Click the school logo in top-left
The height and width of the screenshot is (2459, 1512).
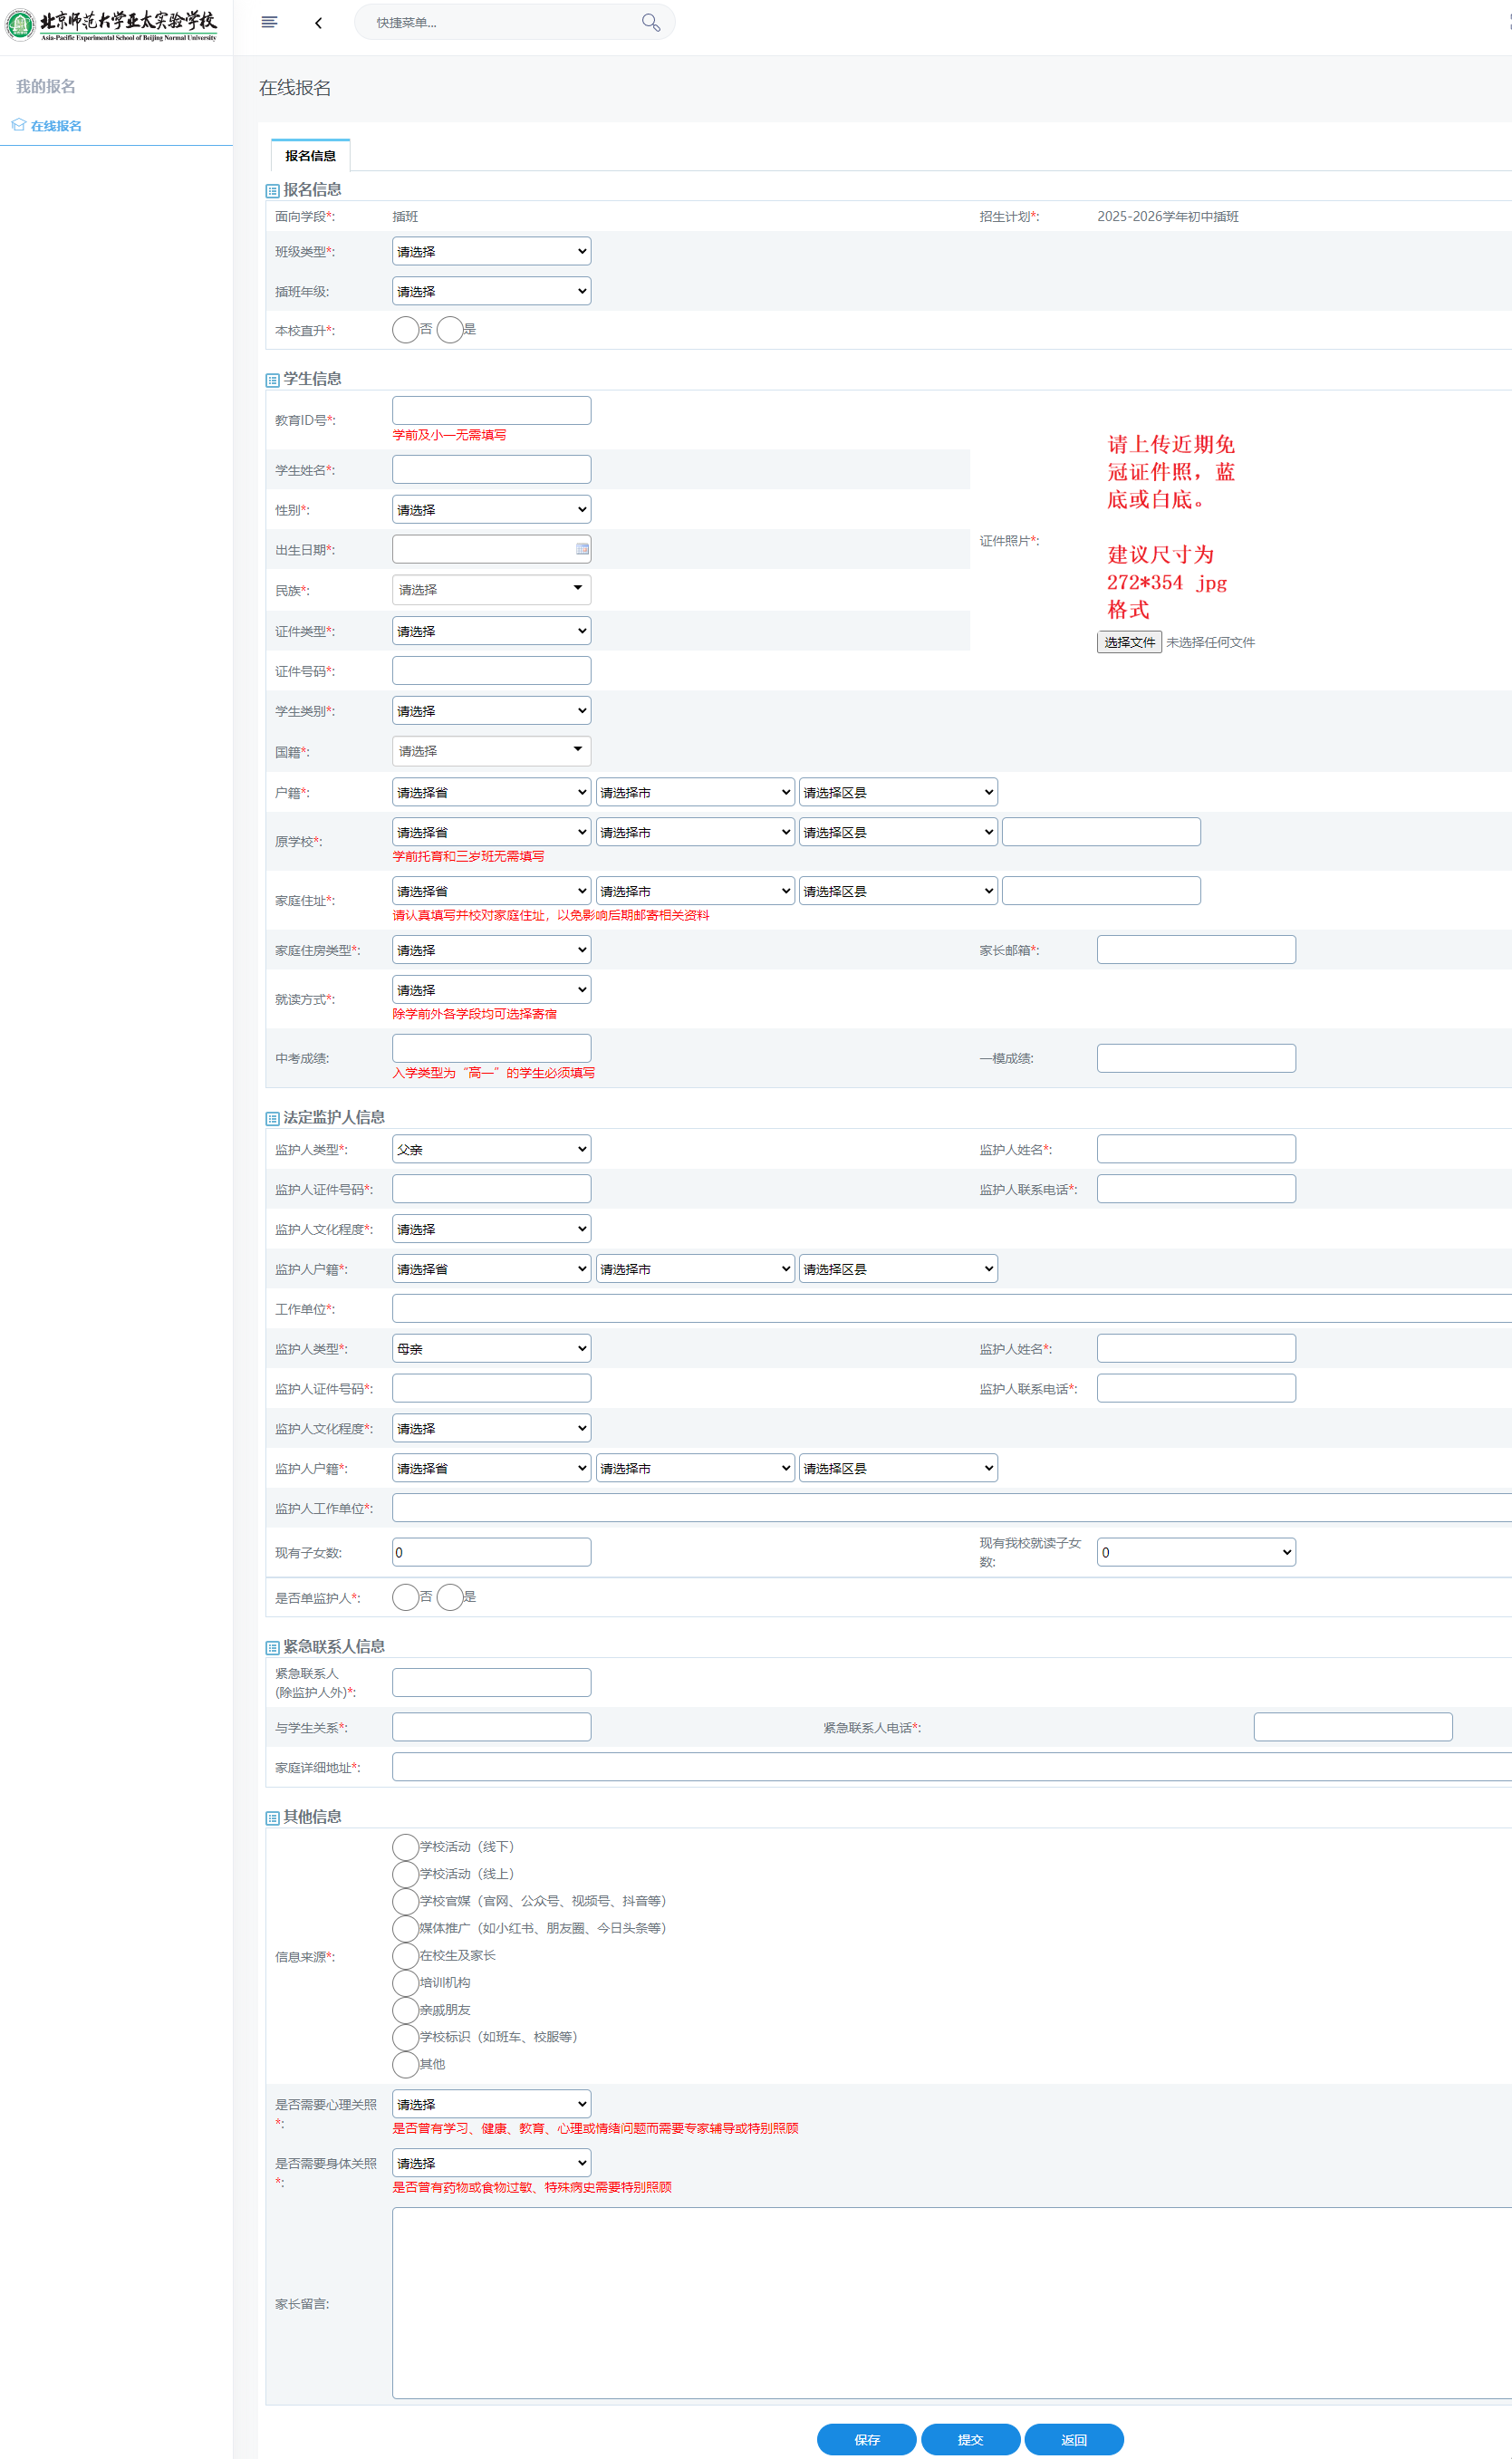tap(110, 25)
